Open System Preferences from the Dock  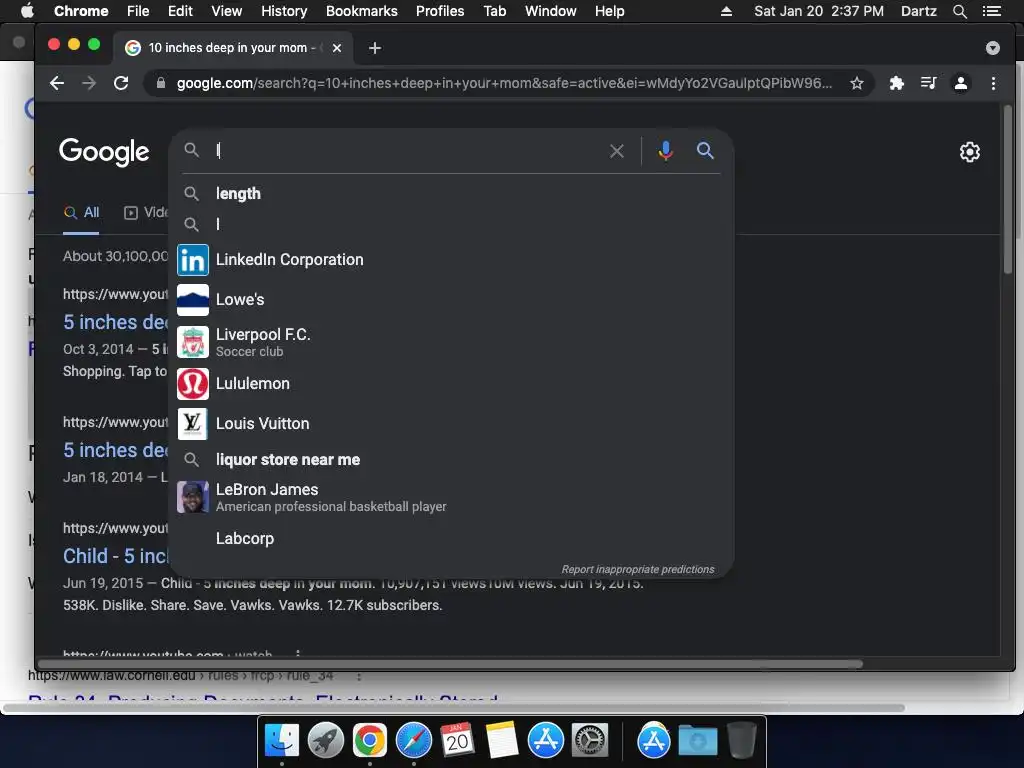point(590,741)
